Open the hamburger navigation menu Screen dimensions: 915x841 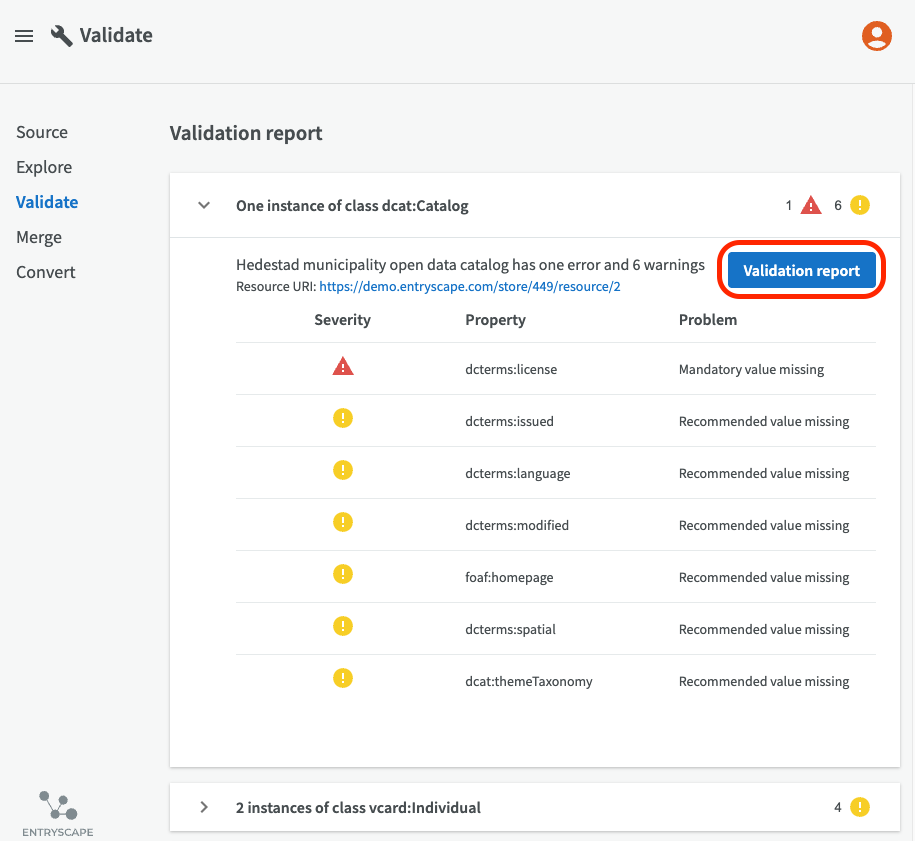pos(24,36)
